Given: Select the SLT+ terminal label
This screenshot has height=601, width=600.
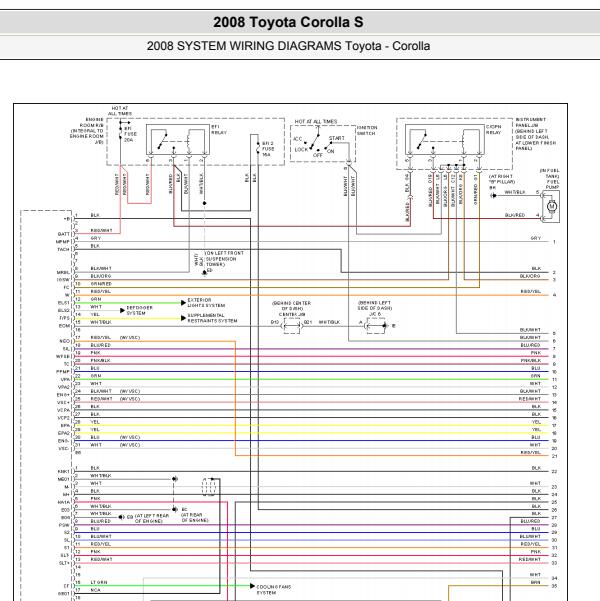Looking at the screenshot, I should coord(64,563).
